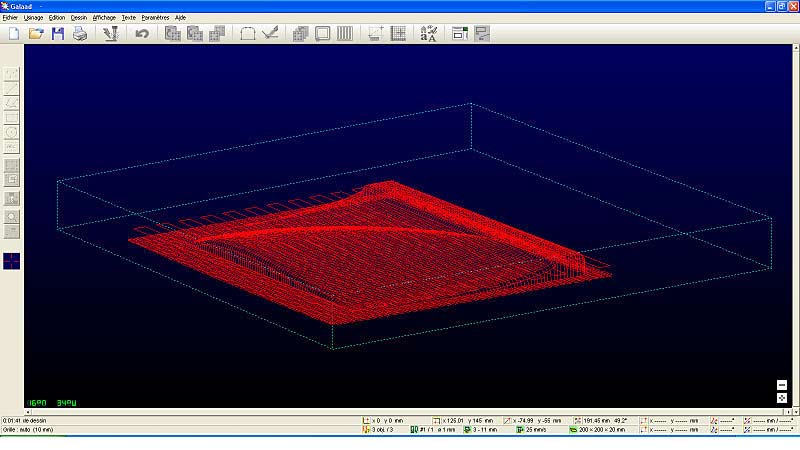Select the point drawing tool in sidebar

pyautogui.click(x=12, y=74)
